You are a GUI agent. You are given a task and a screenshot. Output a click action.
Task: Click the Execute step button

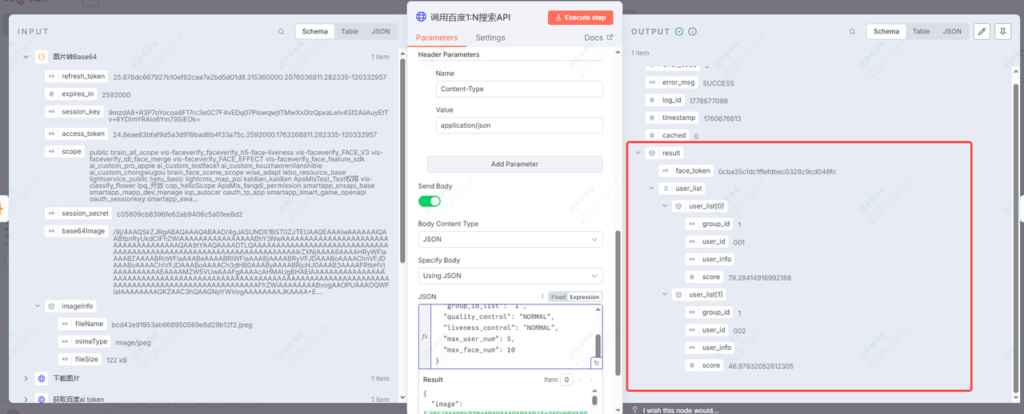coord(580,17)
